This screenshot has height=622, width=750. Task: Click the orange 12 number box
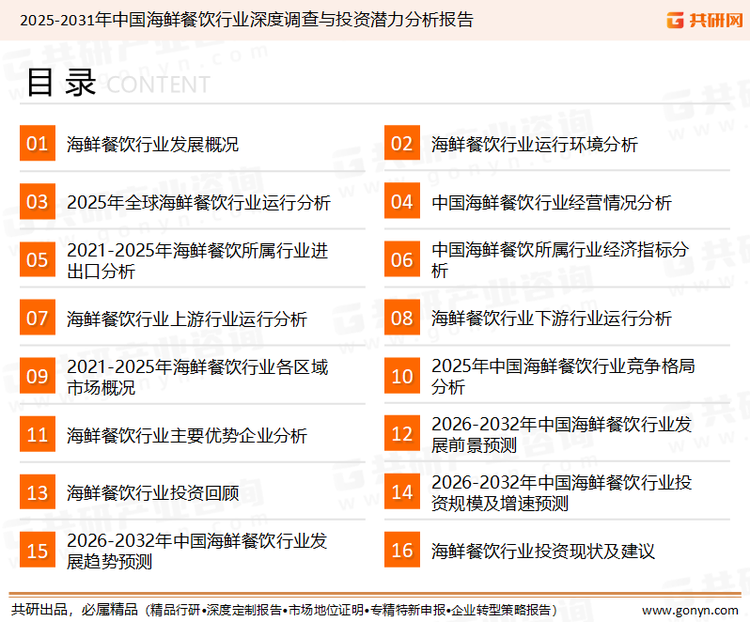pos(402,434)
